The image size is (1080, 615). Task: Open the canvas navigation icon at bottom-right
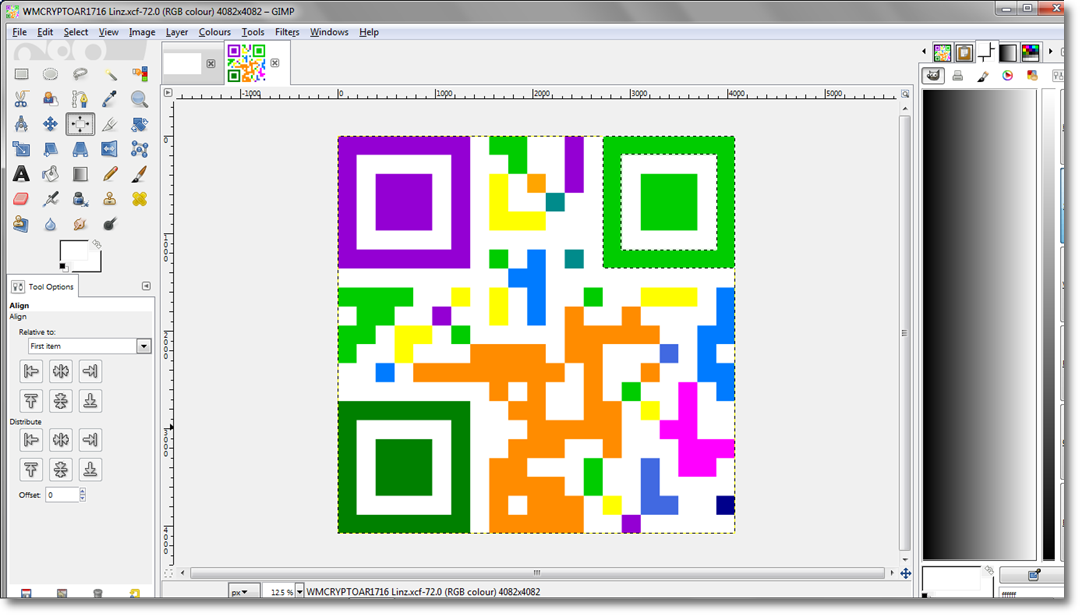[x=906, y=573]
